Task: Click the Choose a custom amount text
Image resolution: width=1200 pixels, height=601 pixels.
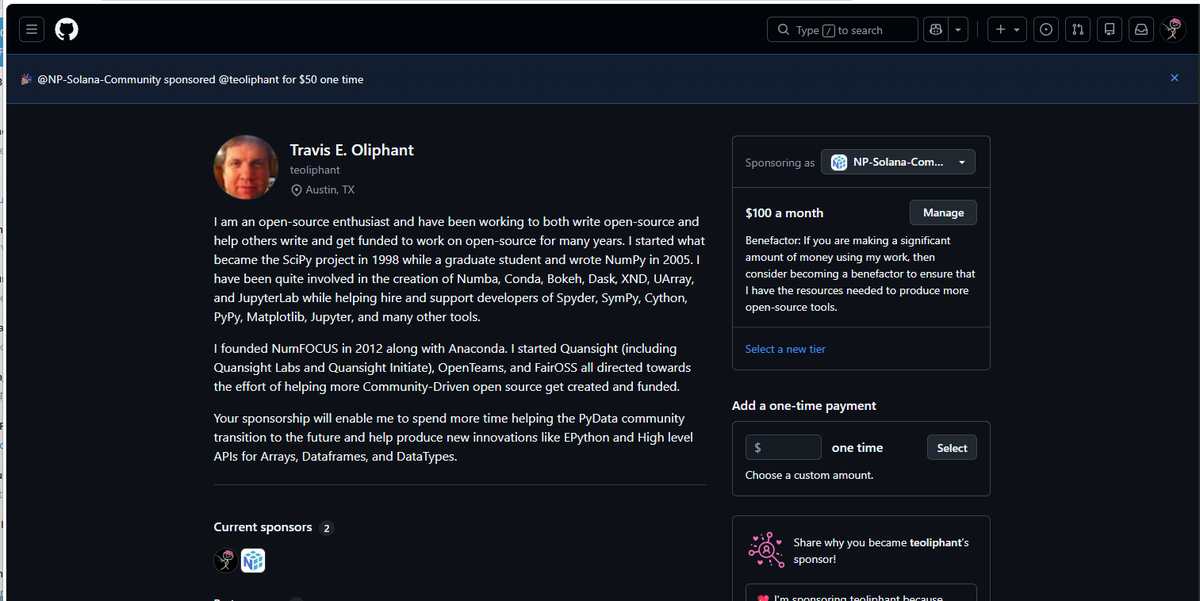Action: [809, 475]
